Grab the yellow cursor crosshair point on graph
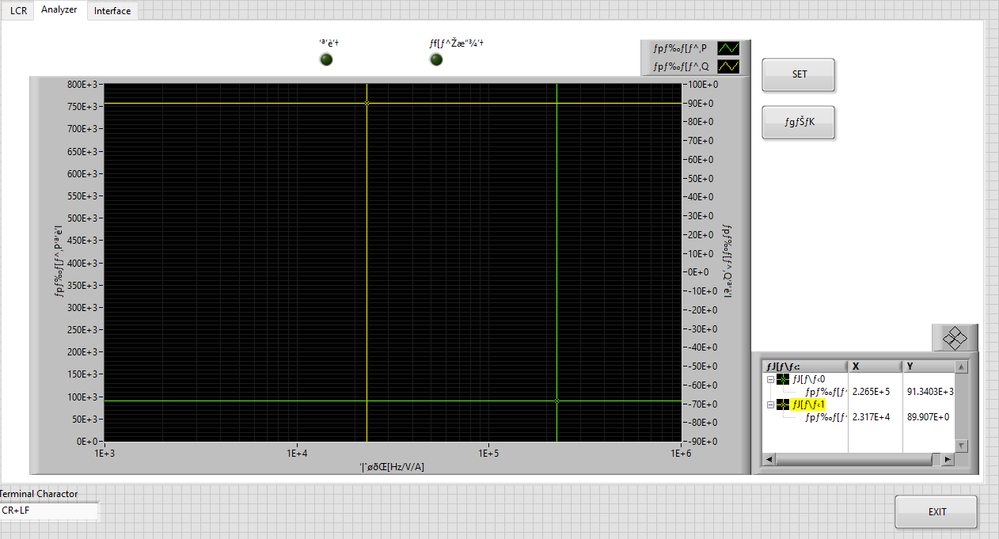 pos(367,103)
